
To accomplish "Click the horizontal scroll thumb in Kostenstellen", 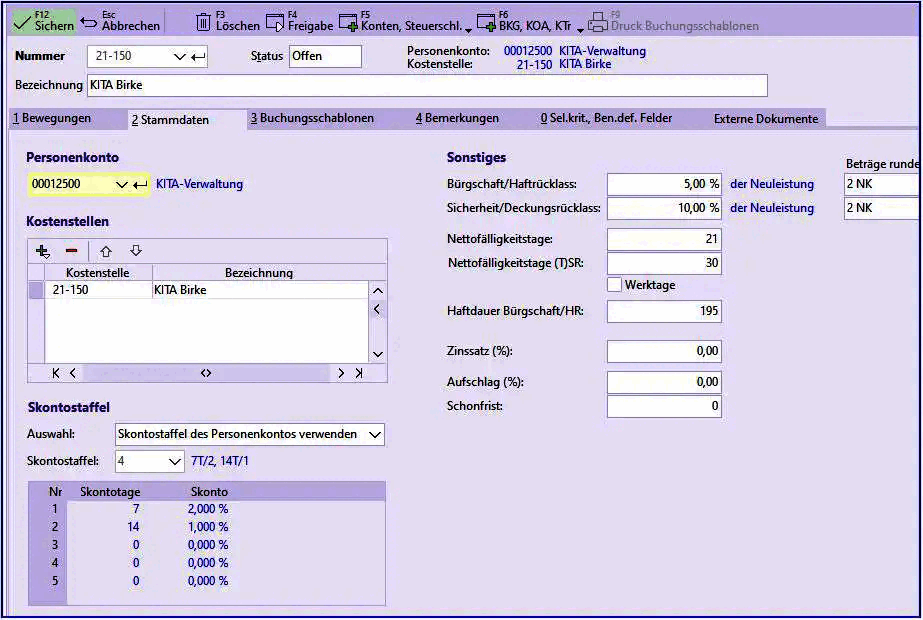I will click(206, 373).
